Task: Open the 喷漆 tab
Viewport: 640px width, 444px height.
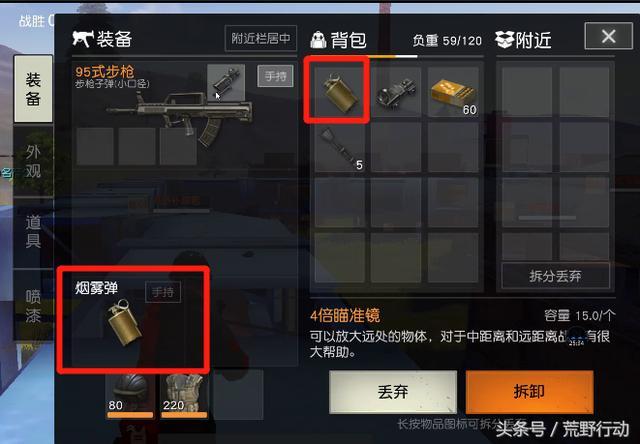Action: [33, 306]
